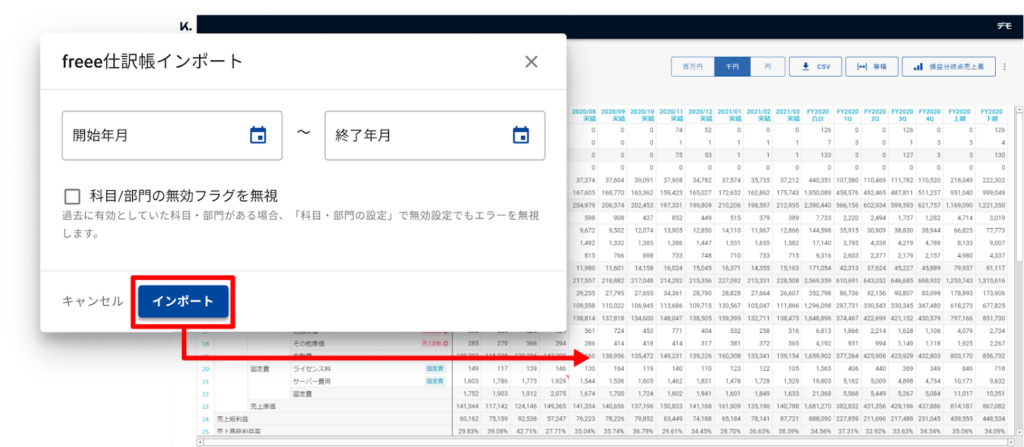Viewport: 1024px width, 447px height.
Task: Click row number 23
Action: pyautogui.click(x=205, y=406)
